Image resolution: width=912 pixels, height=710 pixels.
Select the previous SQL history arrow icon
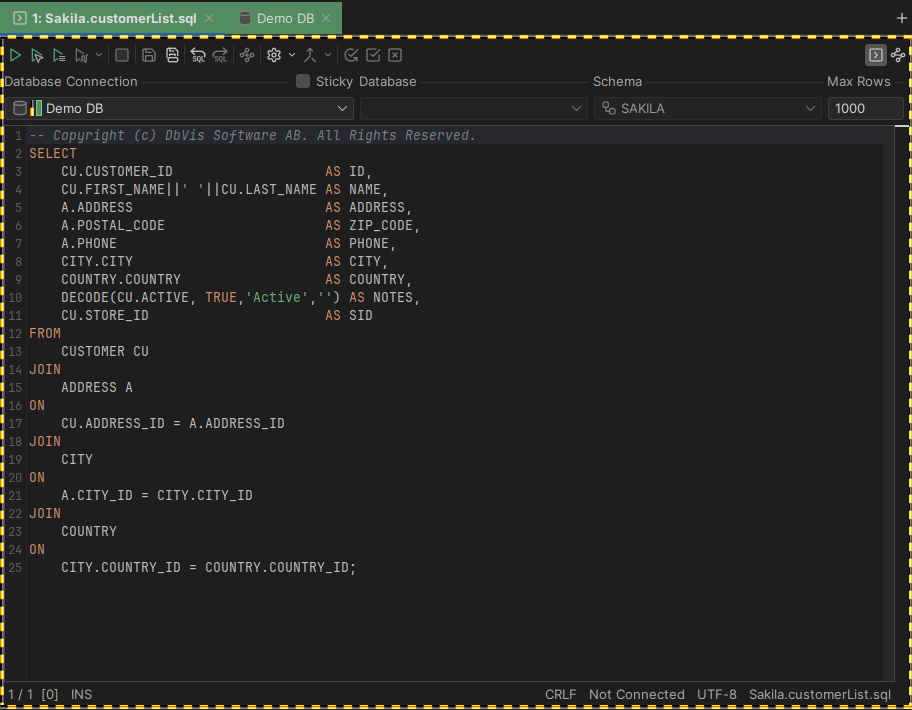tap(196, 55)
